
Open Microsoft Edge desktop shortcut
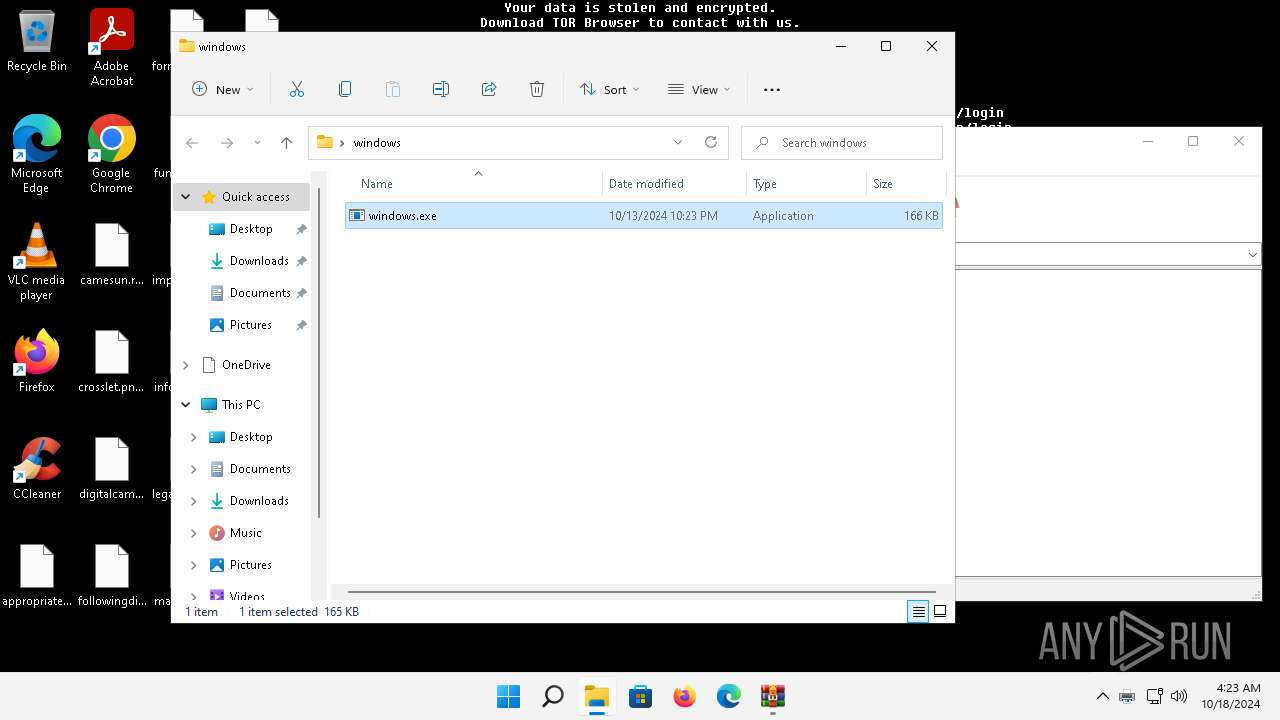click(36, 154)
